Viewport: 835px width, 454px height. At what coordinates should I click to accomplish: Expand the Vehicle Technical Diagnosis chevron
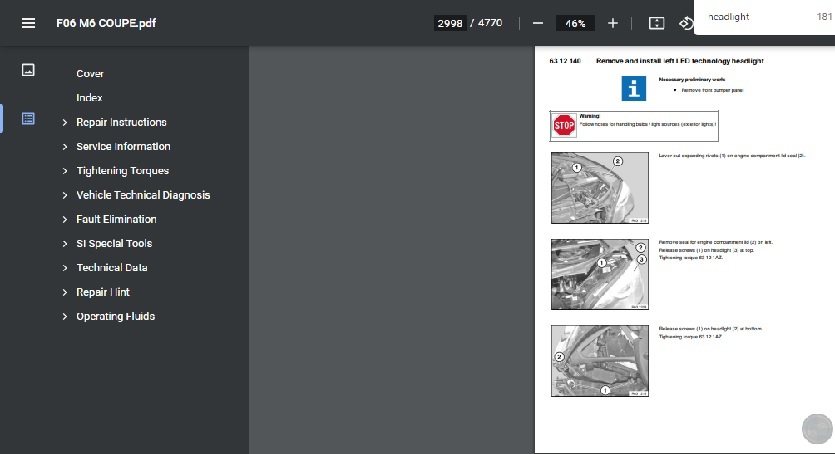pyautogui.click(x=64, y=195)
